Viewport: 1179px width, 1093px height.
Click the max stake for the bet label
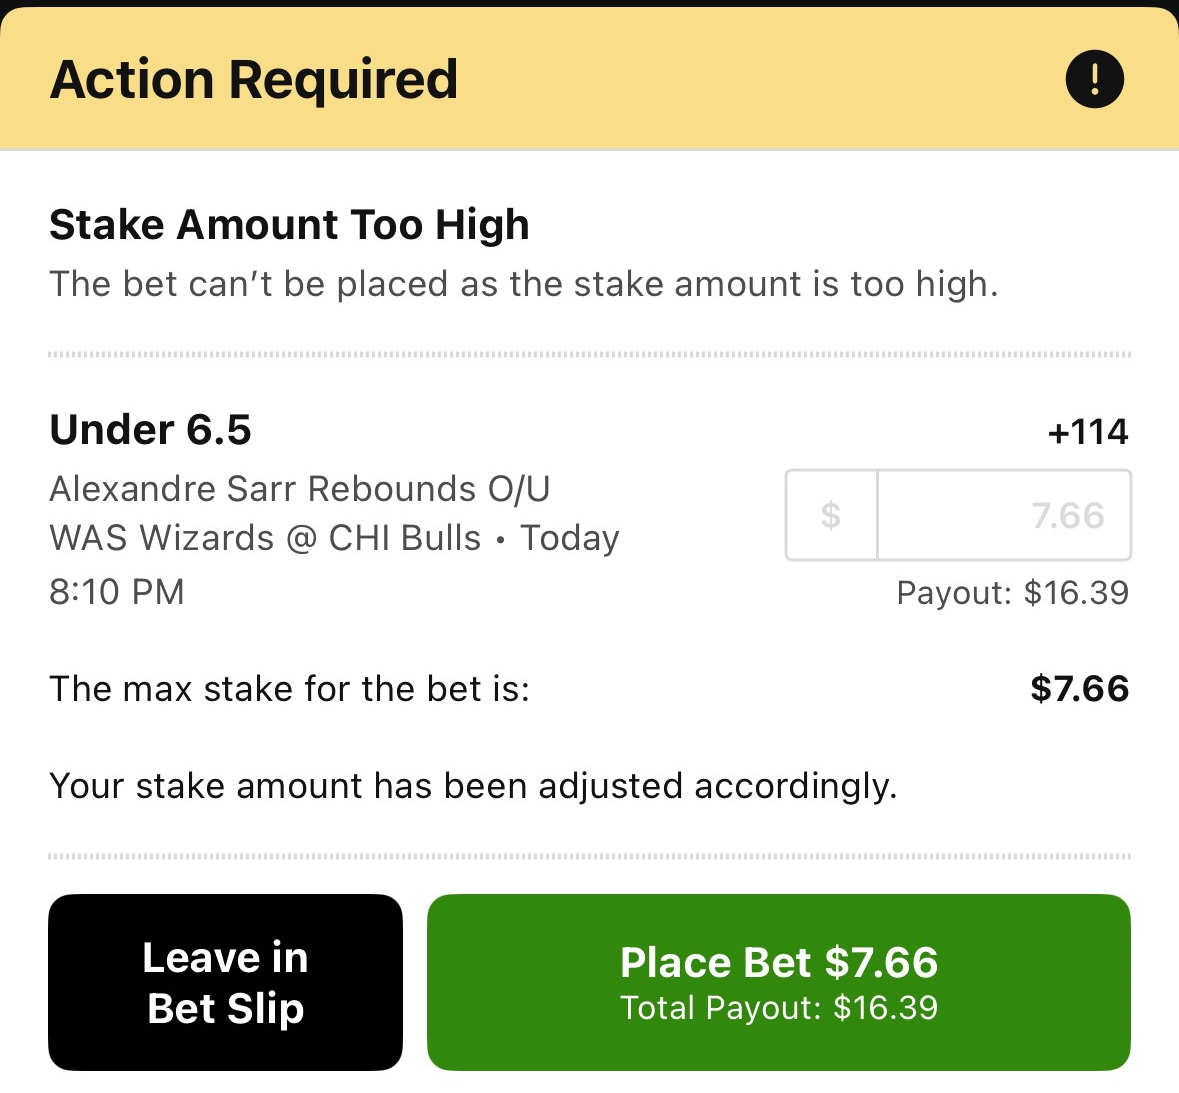click(290, 689)
